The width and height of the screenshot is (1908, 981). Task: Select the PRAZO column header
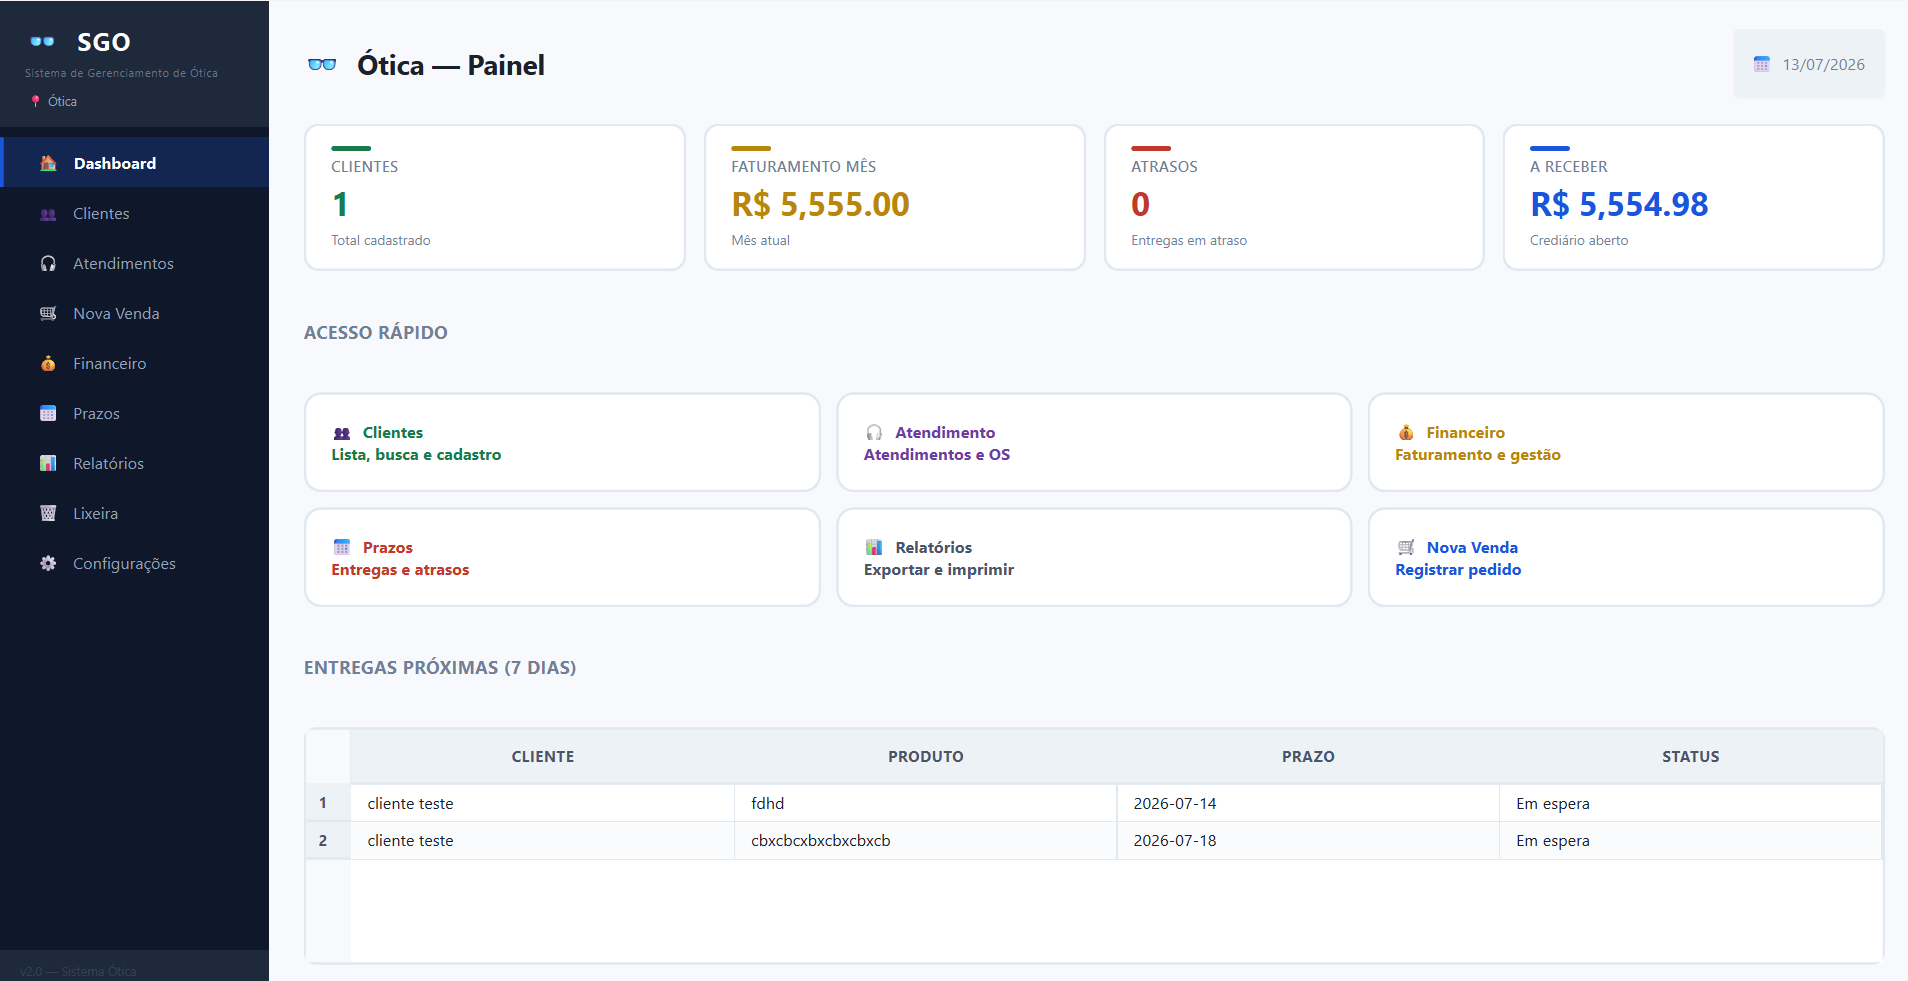1308,757
